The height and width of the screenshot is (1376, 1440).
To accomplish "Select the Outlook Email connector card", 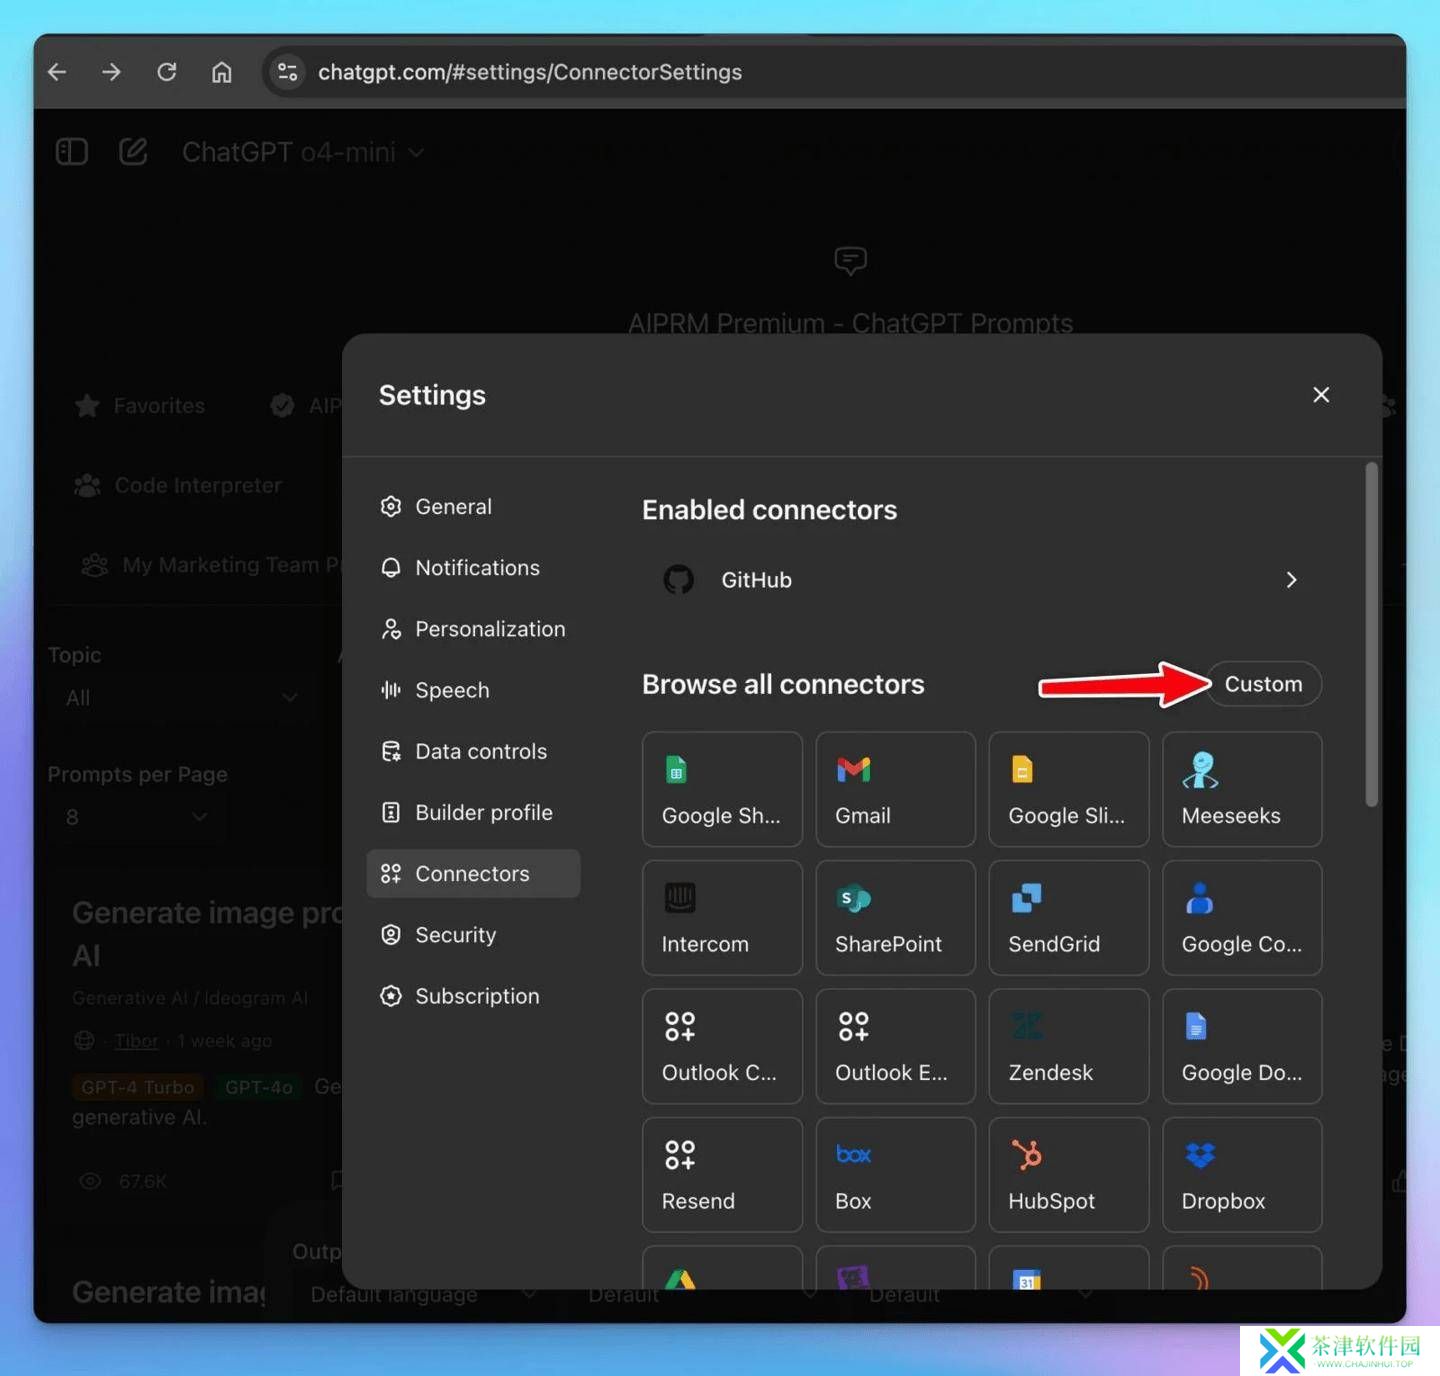I will [x=895, y=1046].
